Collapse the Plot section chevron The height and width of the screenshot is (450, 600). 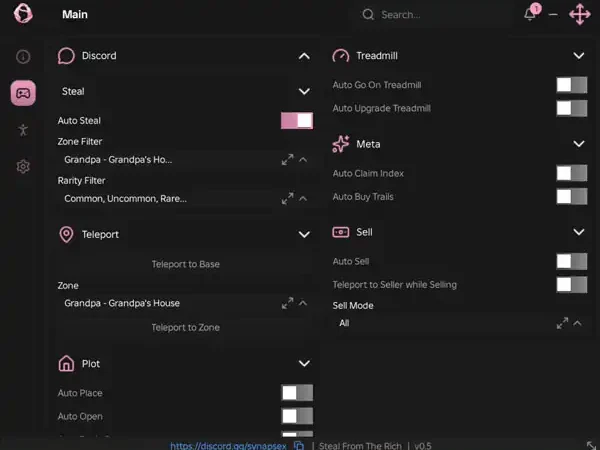click(304, 363)
